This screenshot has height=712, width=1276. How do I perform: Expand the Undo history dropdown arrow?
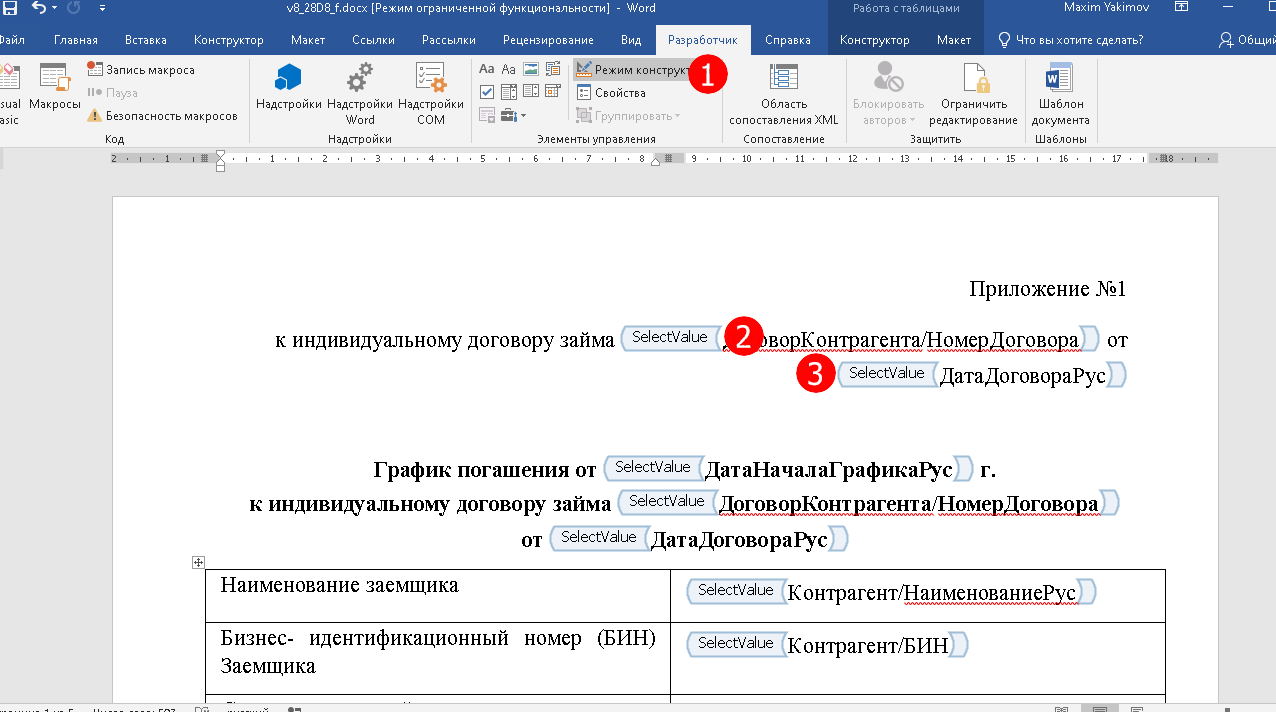pos(54,8)
